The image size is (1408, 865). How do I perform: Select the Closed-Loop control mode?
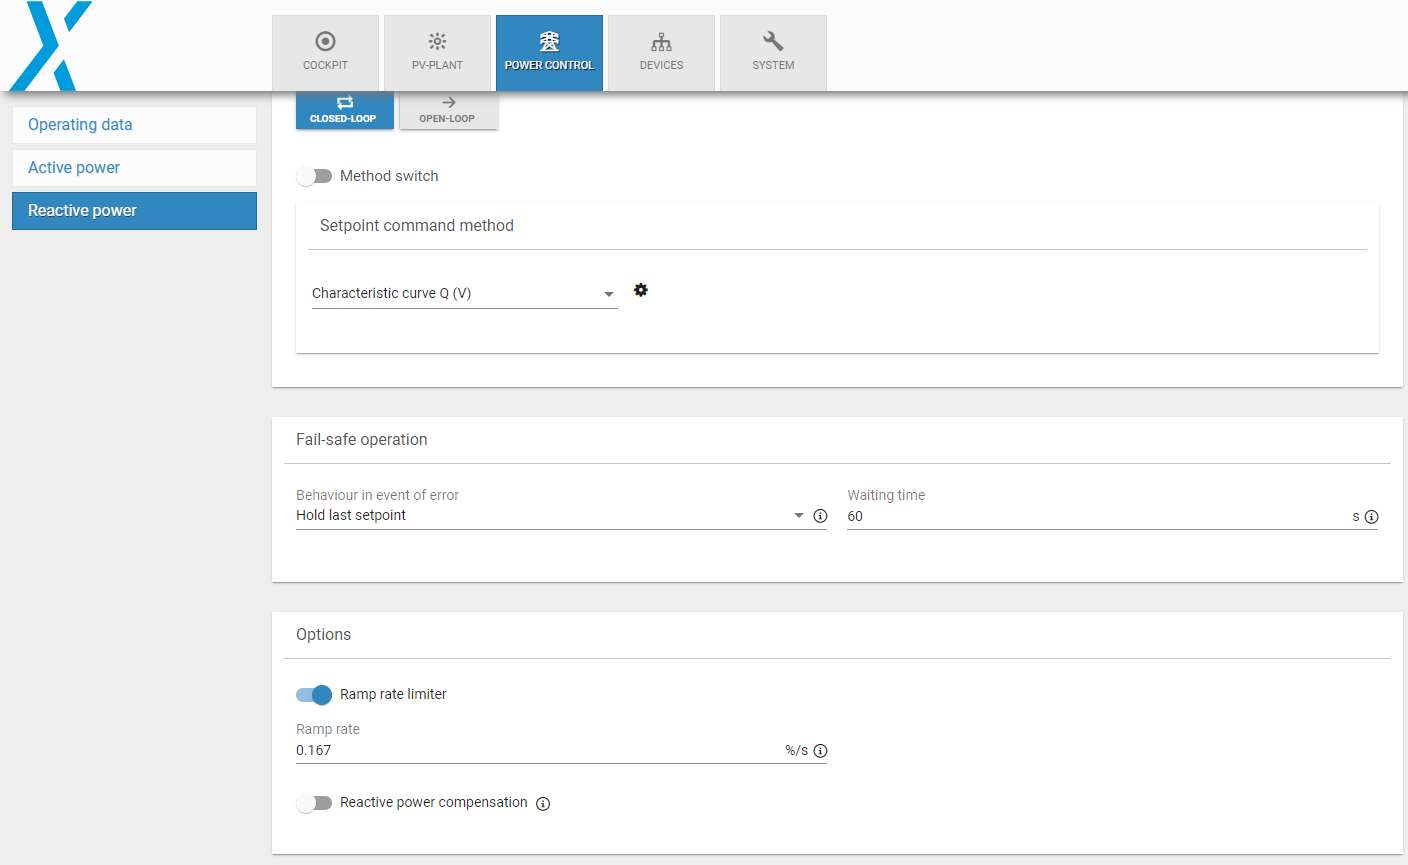pyautogui.click(x=344, y=109)
